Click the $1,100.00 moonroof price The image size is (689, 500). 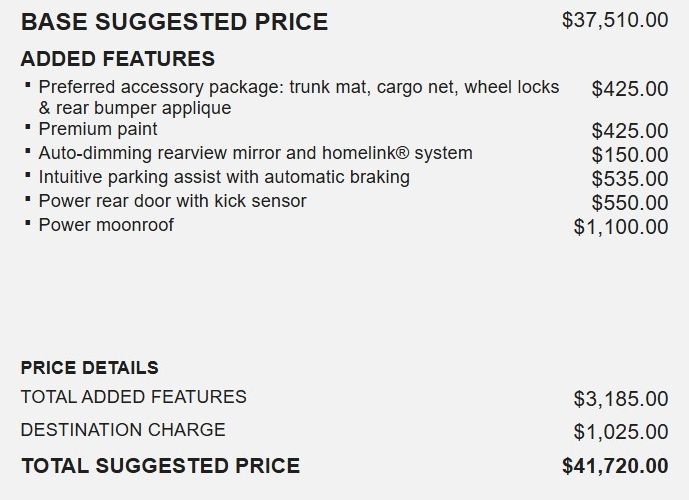[x=621, y=227]
